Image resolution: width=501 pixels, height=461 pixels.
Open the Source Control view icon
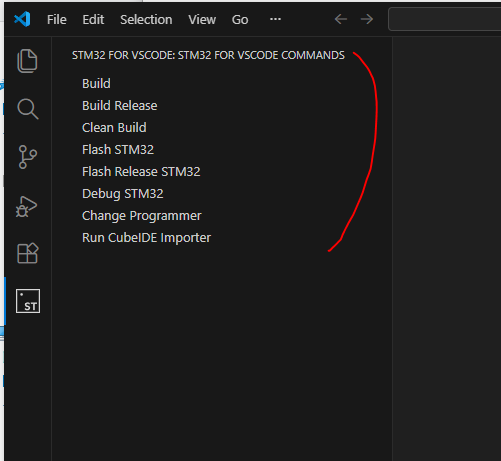(x=28, y=157)
